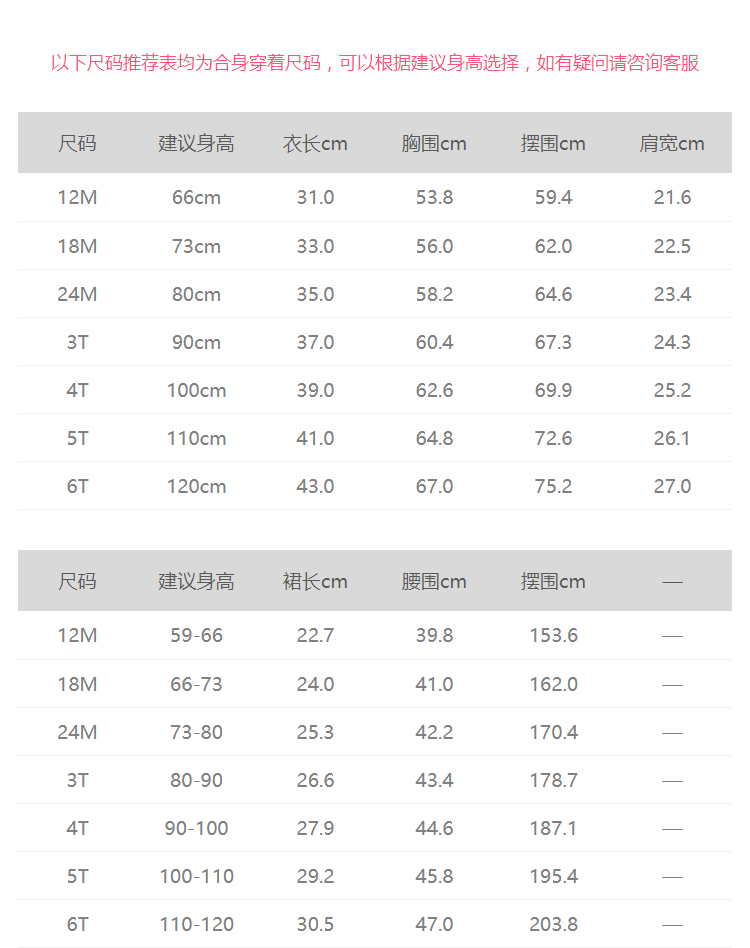Click the 203.8 hem circumference value
The height and width of the screenshot is (948, 750).
[553, 924]
